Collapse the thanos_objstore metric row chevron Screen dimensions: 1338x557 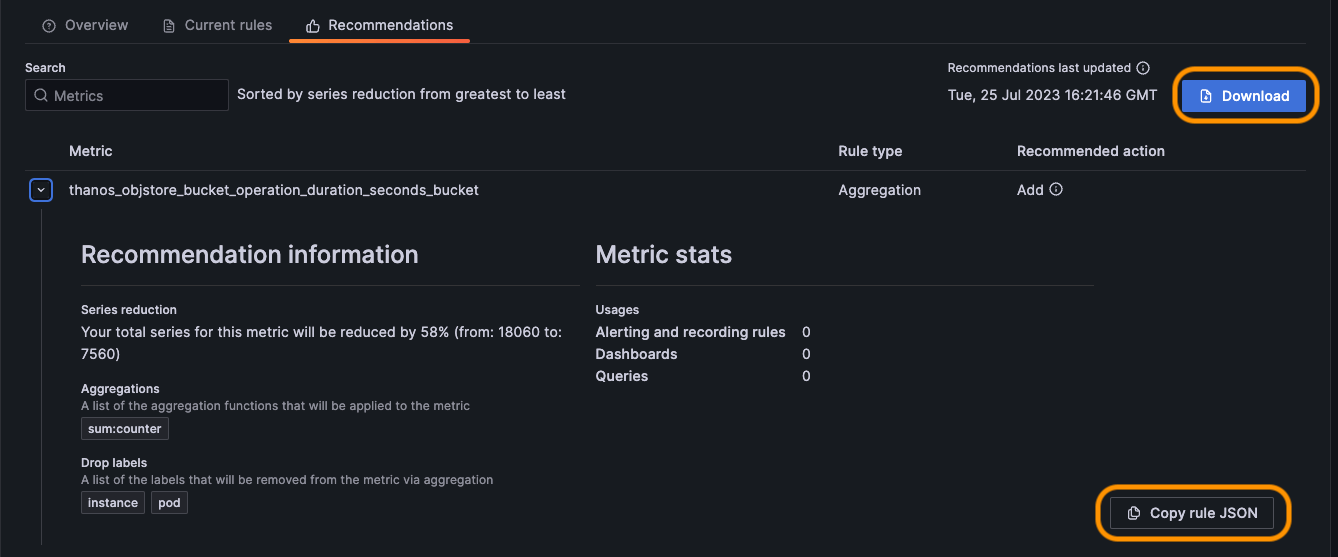point(41,189)
